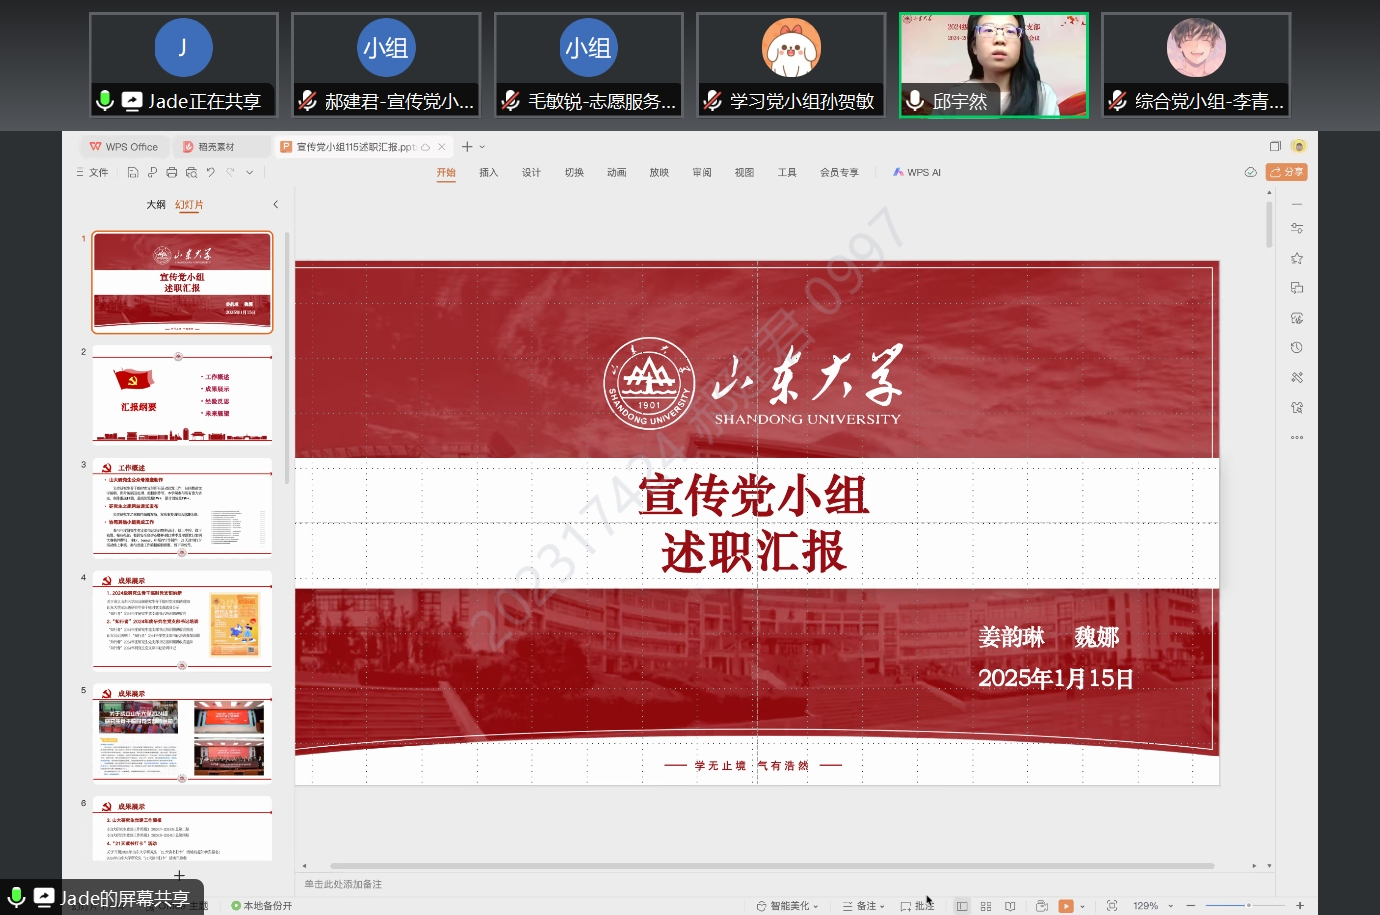Select the 动画 ribbon tab
The image size is (1380, 915).
pos(616,172)
